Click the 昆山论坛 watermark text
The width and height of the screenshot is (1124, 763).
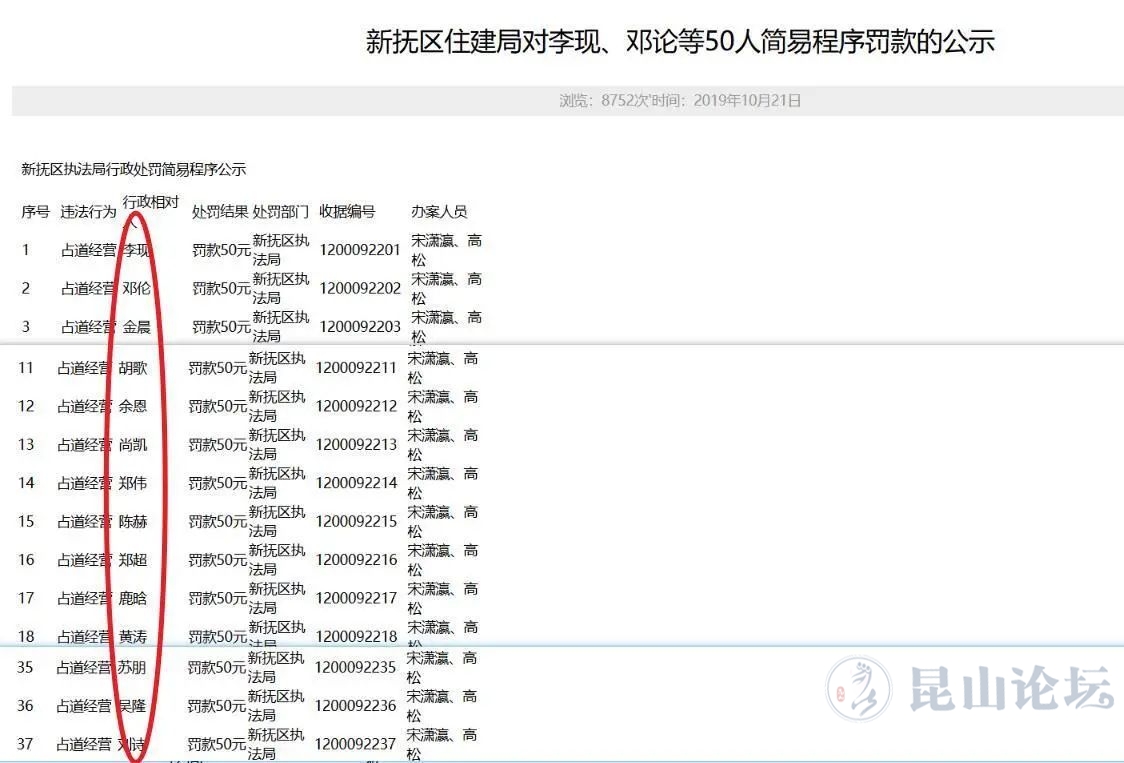1010,689
